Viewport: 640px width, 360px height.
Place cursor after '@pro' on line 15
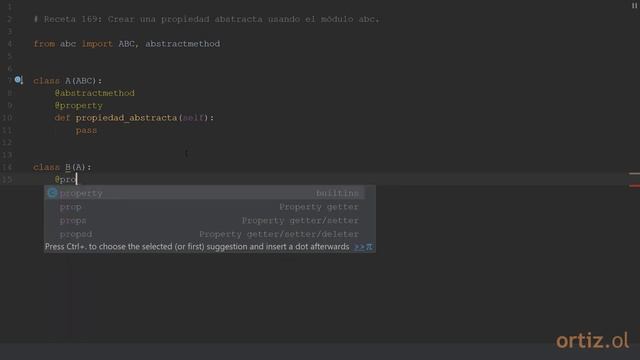tap(77, 179)
